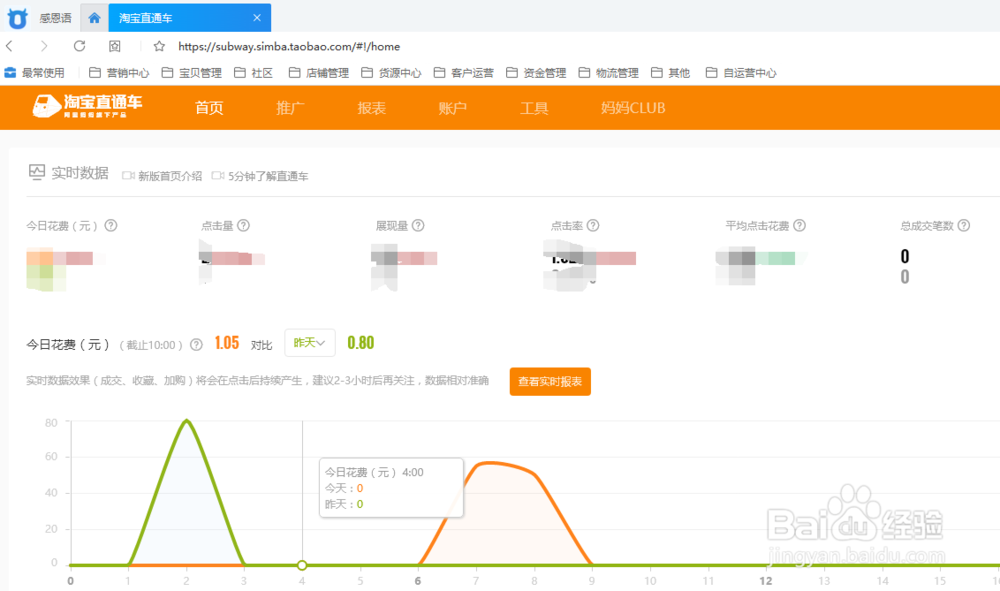Open 客户运营 bookmark folder
1000x591 pixels.
pyautogui.click(x=464, y=73)
